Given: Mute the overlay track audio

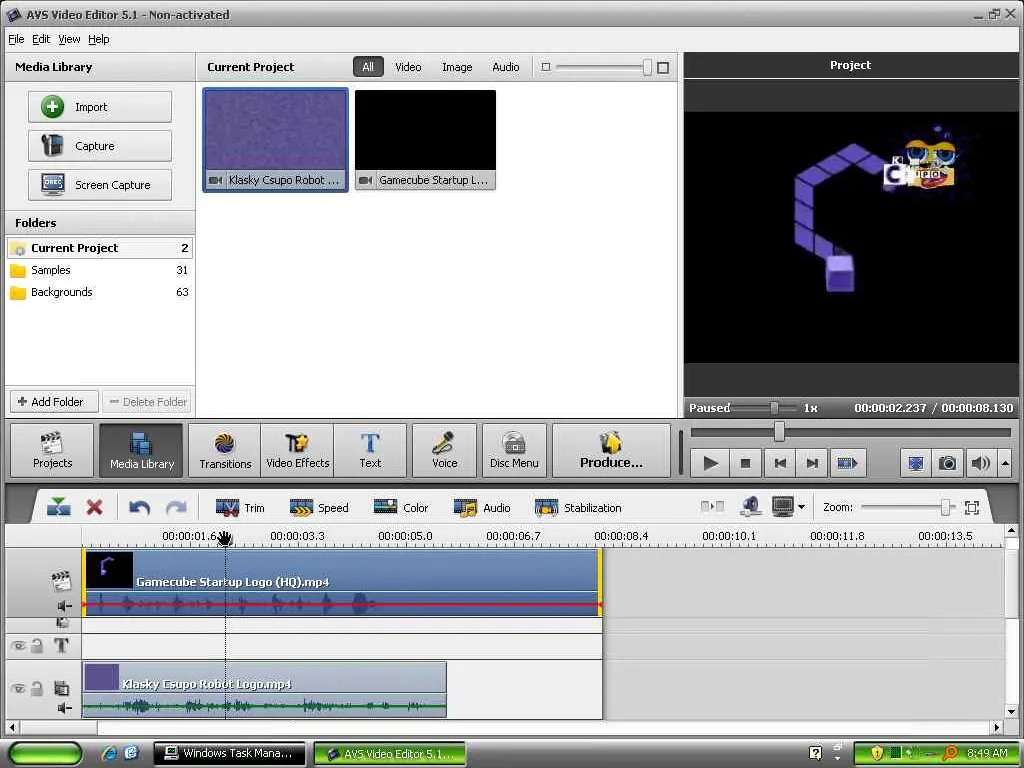Looking at the screenshot, I should [x=64, y=708].
